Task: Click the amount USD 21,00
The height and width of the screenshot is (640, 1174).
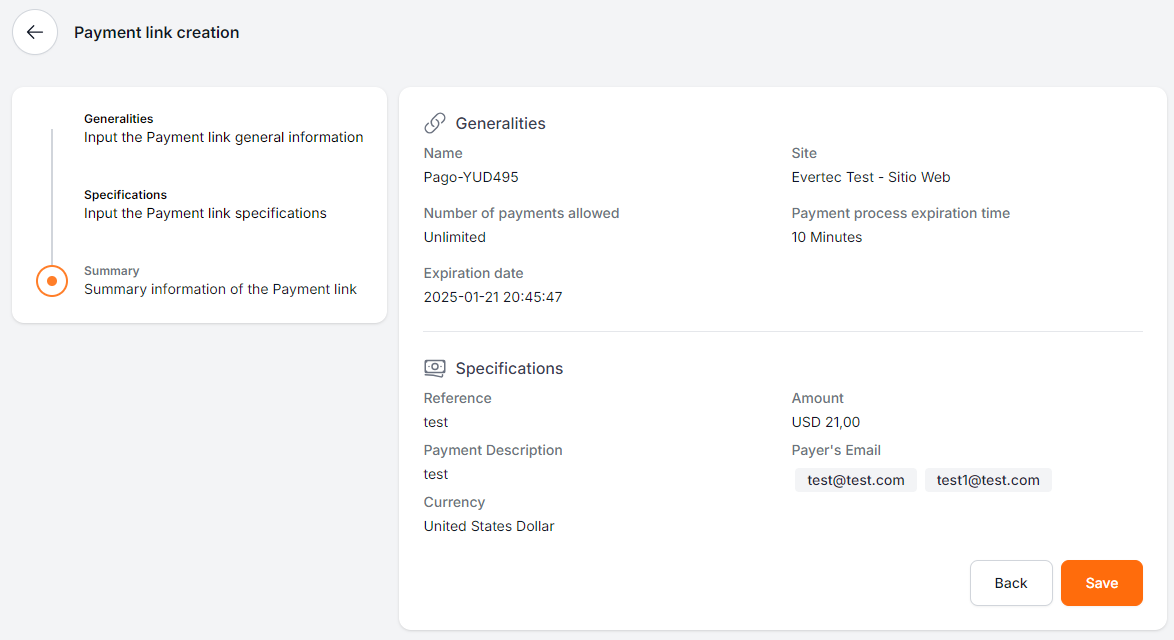Action: [826, 422]
